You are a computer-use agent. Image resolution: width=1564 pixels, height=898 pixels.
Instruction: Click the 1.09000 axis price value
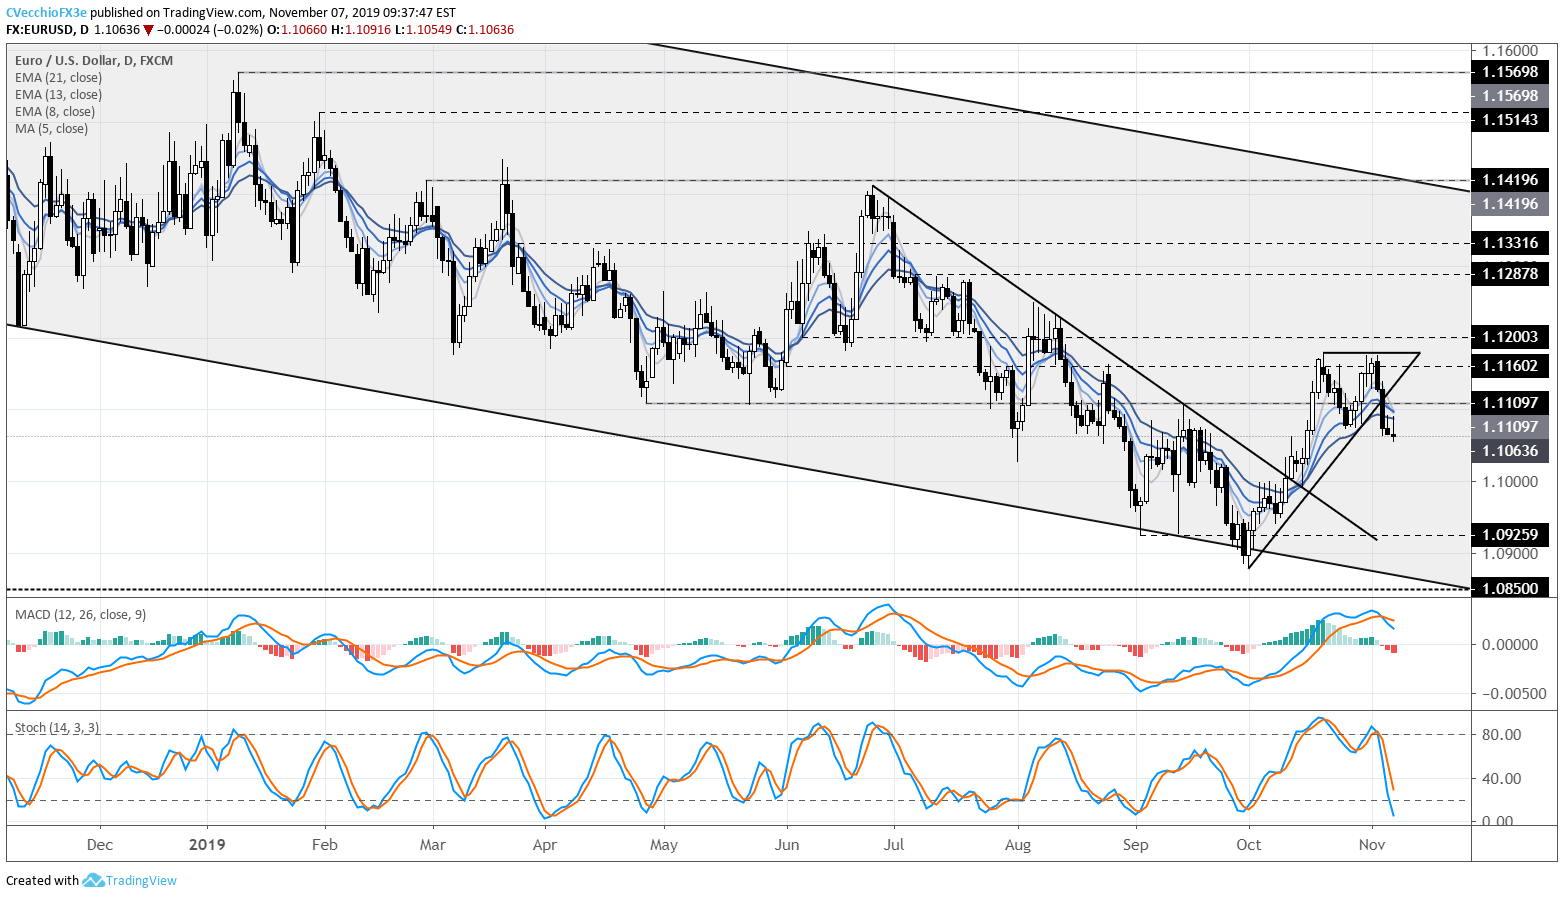pyautogui.click(x=1510, y=554)
